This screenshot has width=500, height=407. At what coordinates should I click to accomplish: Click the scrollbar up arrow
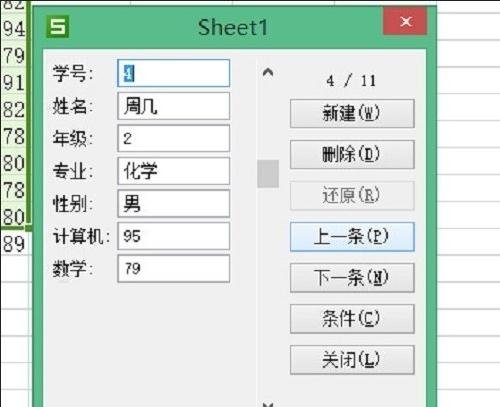coord(268,72)
